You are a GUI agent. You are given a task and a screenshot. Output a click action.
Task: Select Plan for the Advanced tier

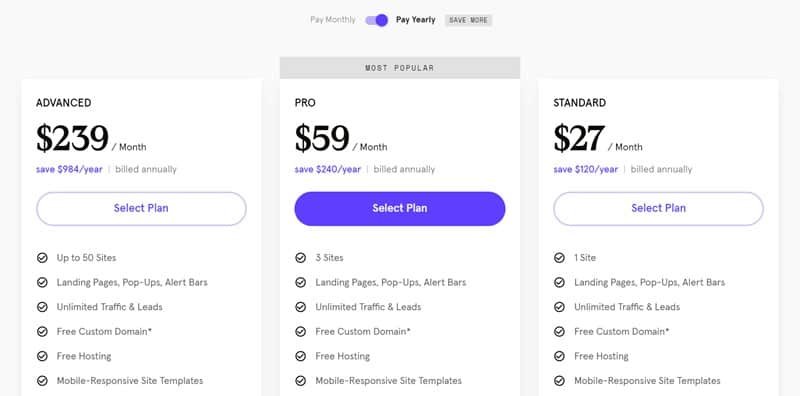[x=141, y=208]
